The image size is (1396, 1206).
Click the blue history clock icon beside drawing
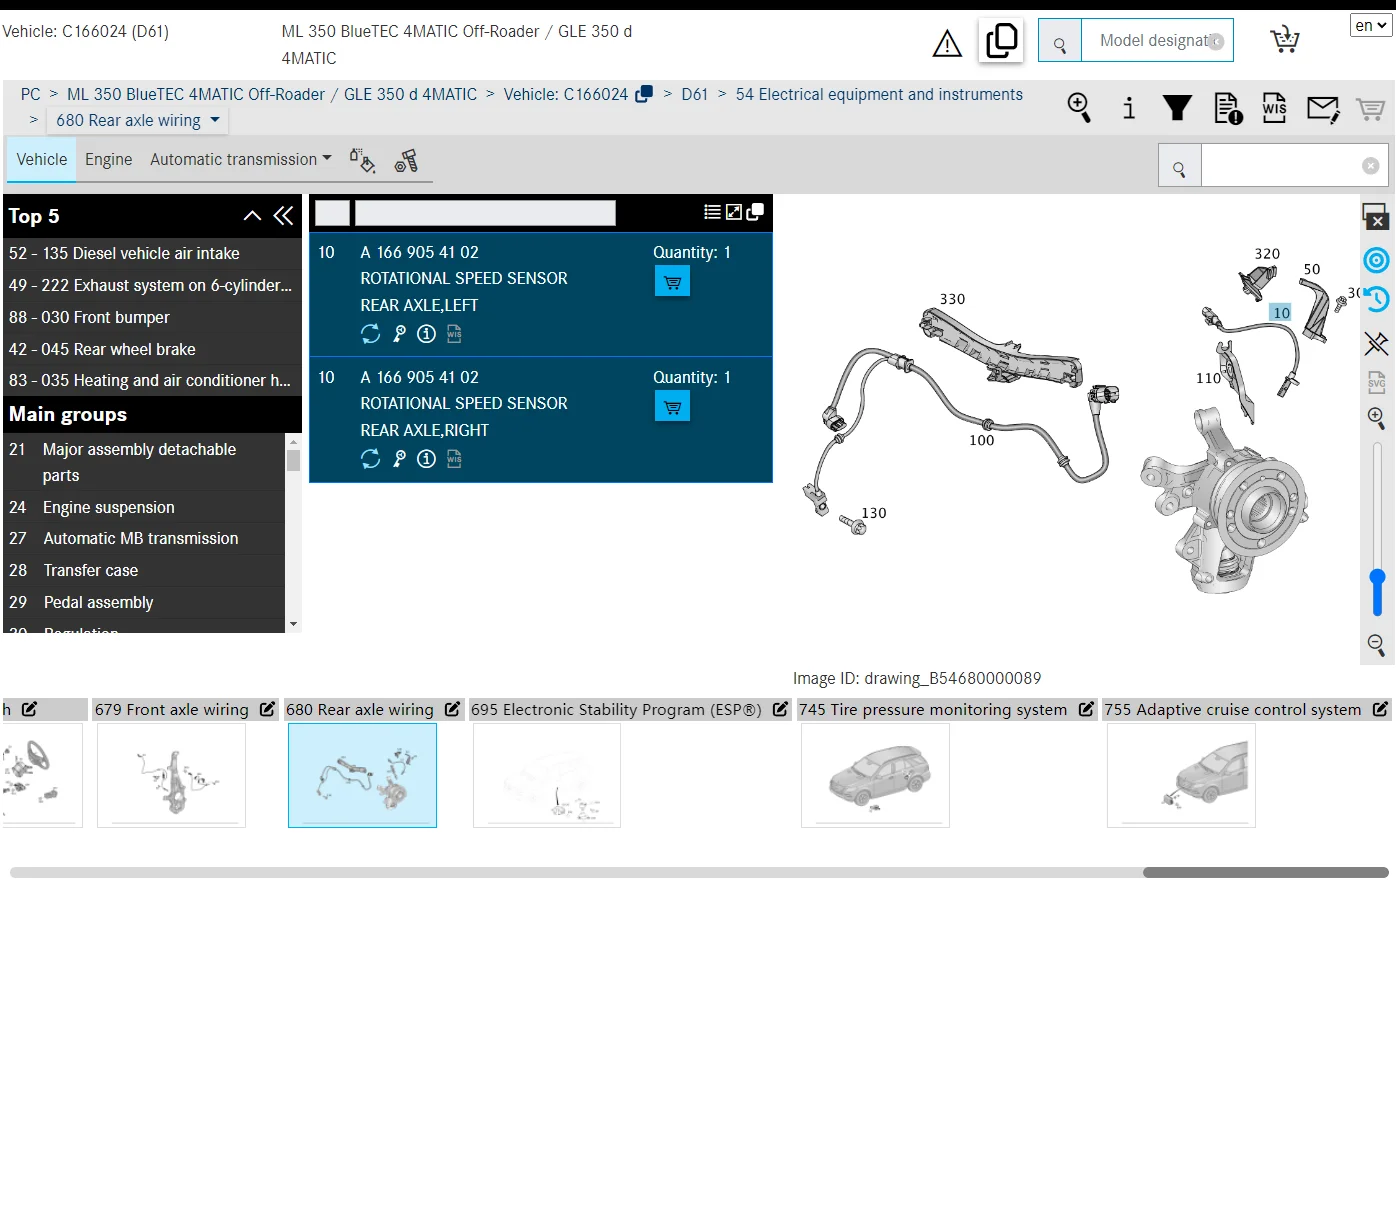click(1377, 299)
